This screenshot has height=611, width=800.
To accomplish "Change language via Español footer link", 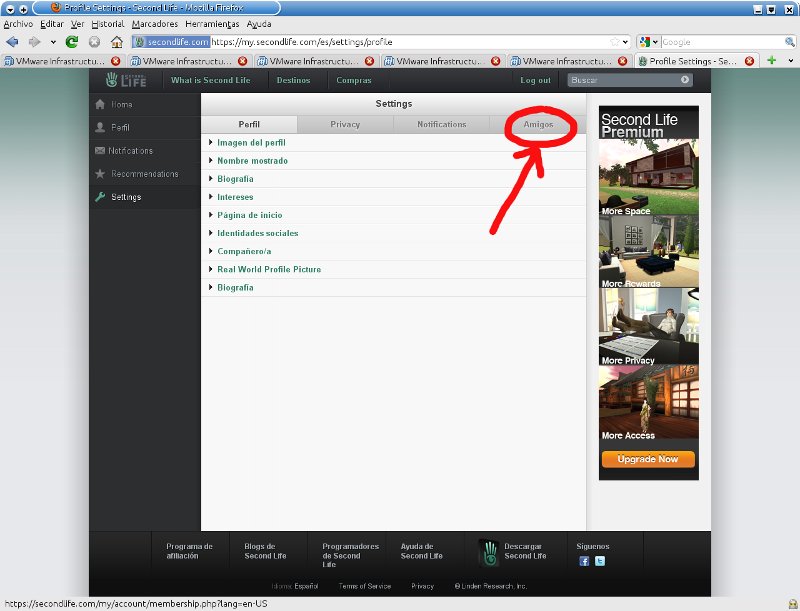I will coord(306,587).
